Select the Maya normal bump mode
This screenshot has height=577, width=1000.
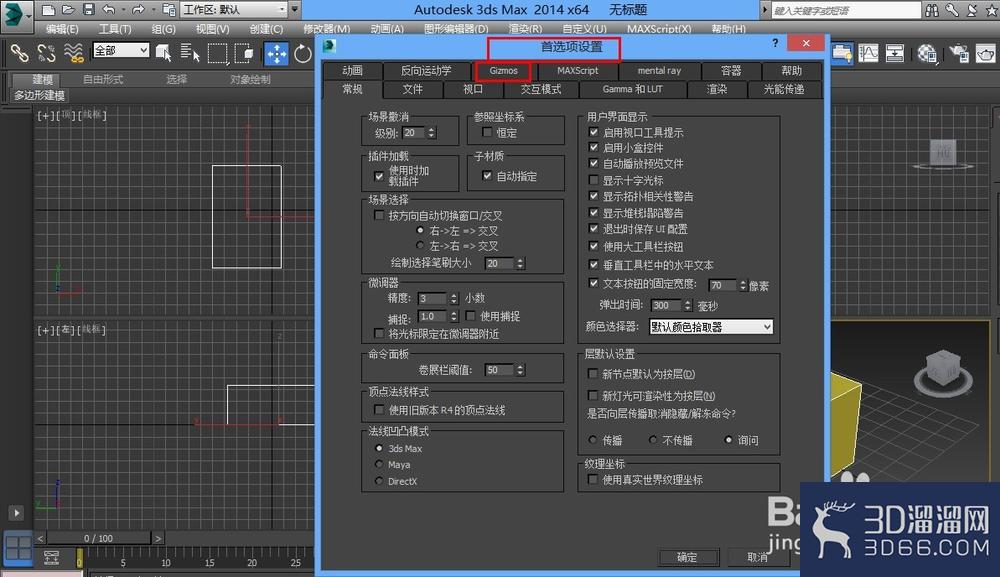379,464
